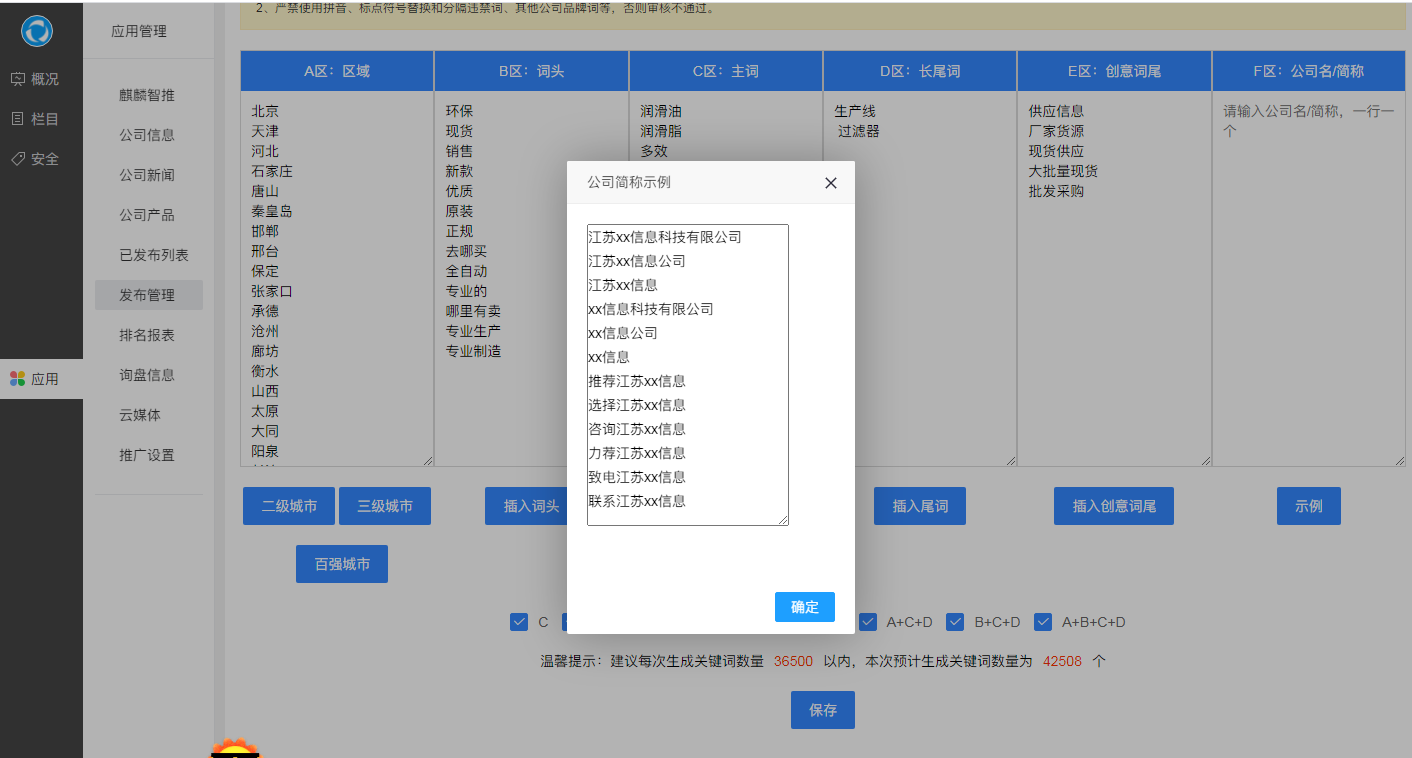
Task: Close the 公司简称示例 dialog with X
Action: (x=830, y=183)
